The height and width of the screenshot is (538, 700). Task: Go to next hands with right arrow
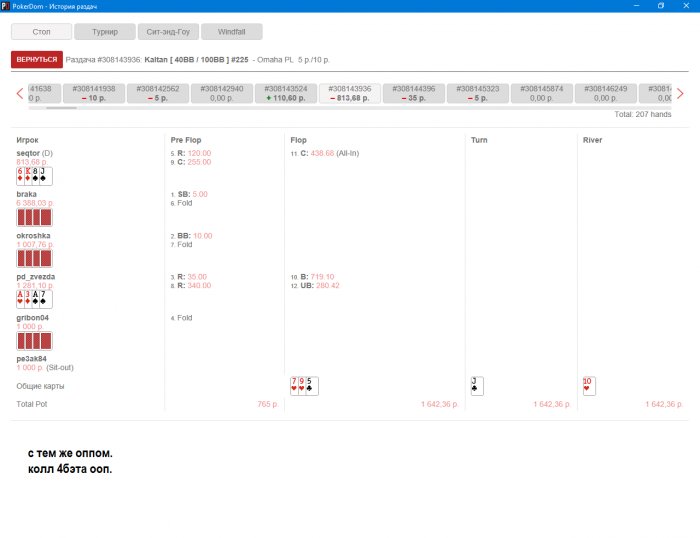[x=680, y=93]
